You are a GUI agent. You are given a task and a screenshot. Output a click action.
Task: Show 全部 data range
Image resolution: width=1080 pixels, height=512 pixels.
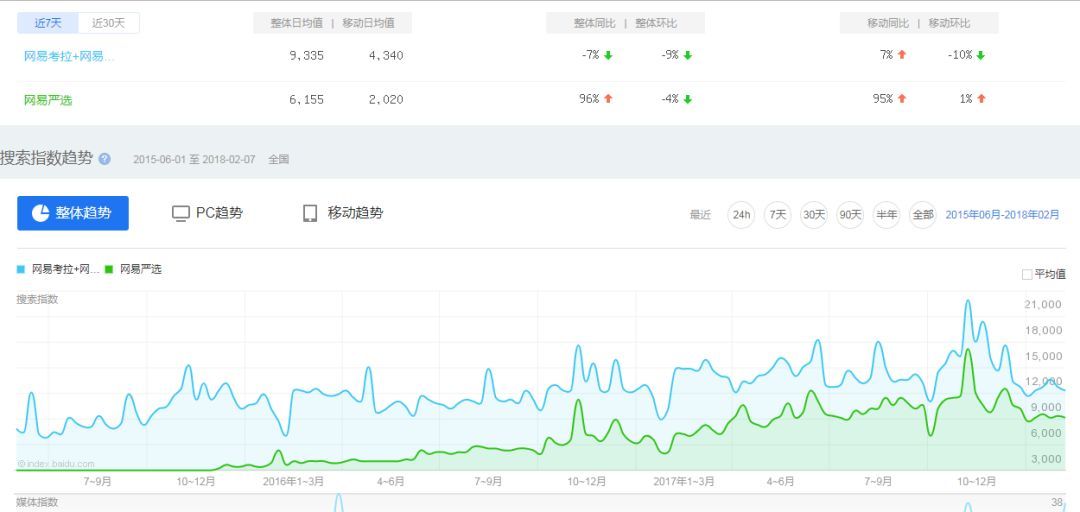click(x=922, y=215)
